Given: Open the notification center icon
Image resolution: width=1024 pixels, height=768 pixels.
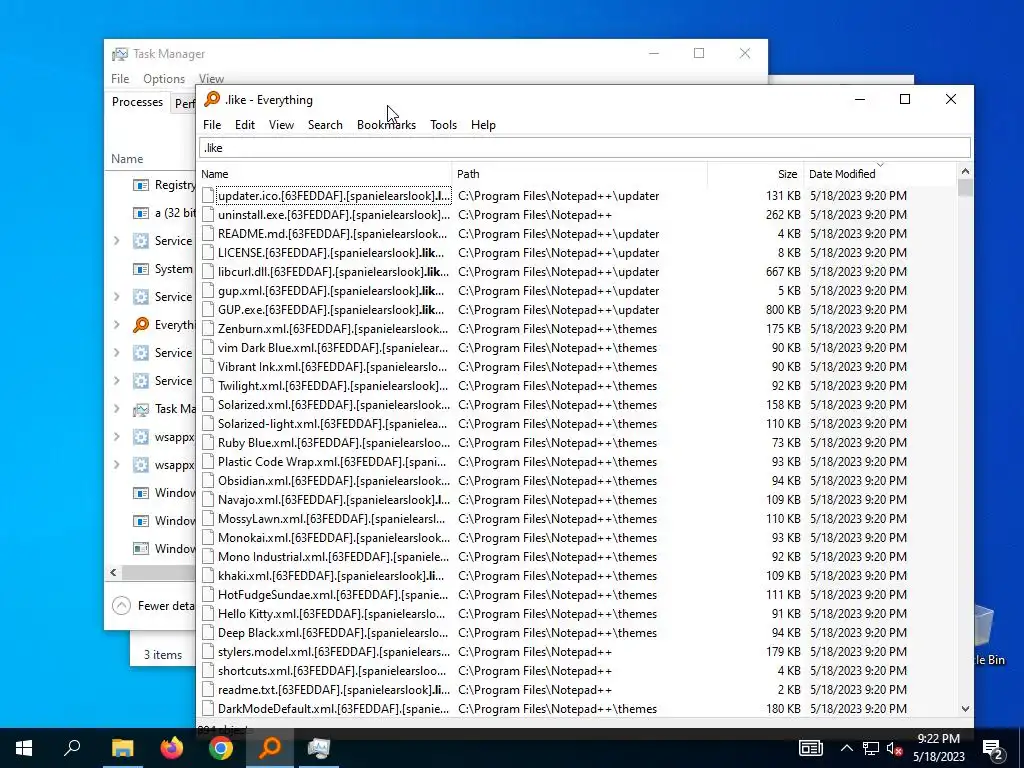Looking at the screenshot, I should point(993,749).
